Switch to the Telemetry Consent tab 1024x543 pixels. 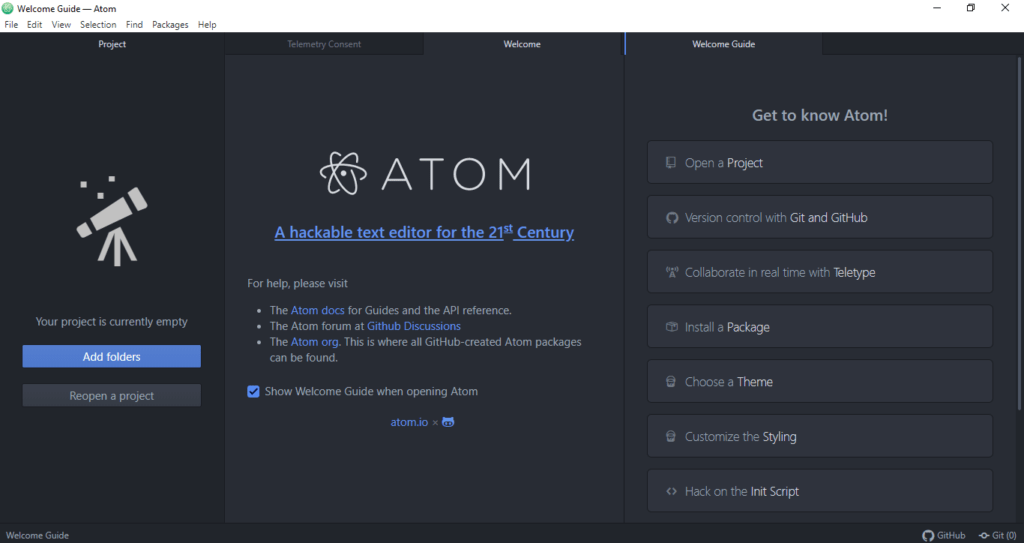324,44
